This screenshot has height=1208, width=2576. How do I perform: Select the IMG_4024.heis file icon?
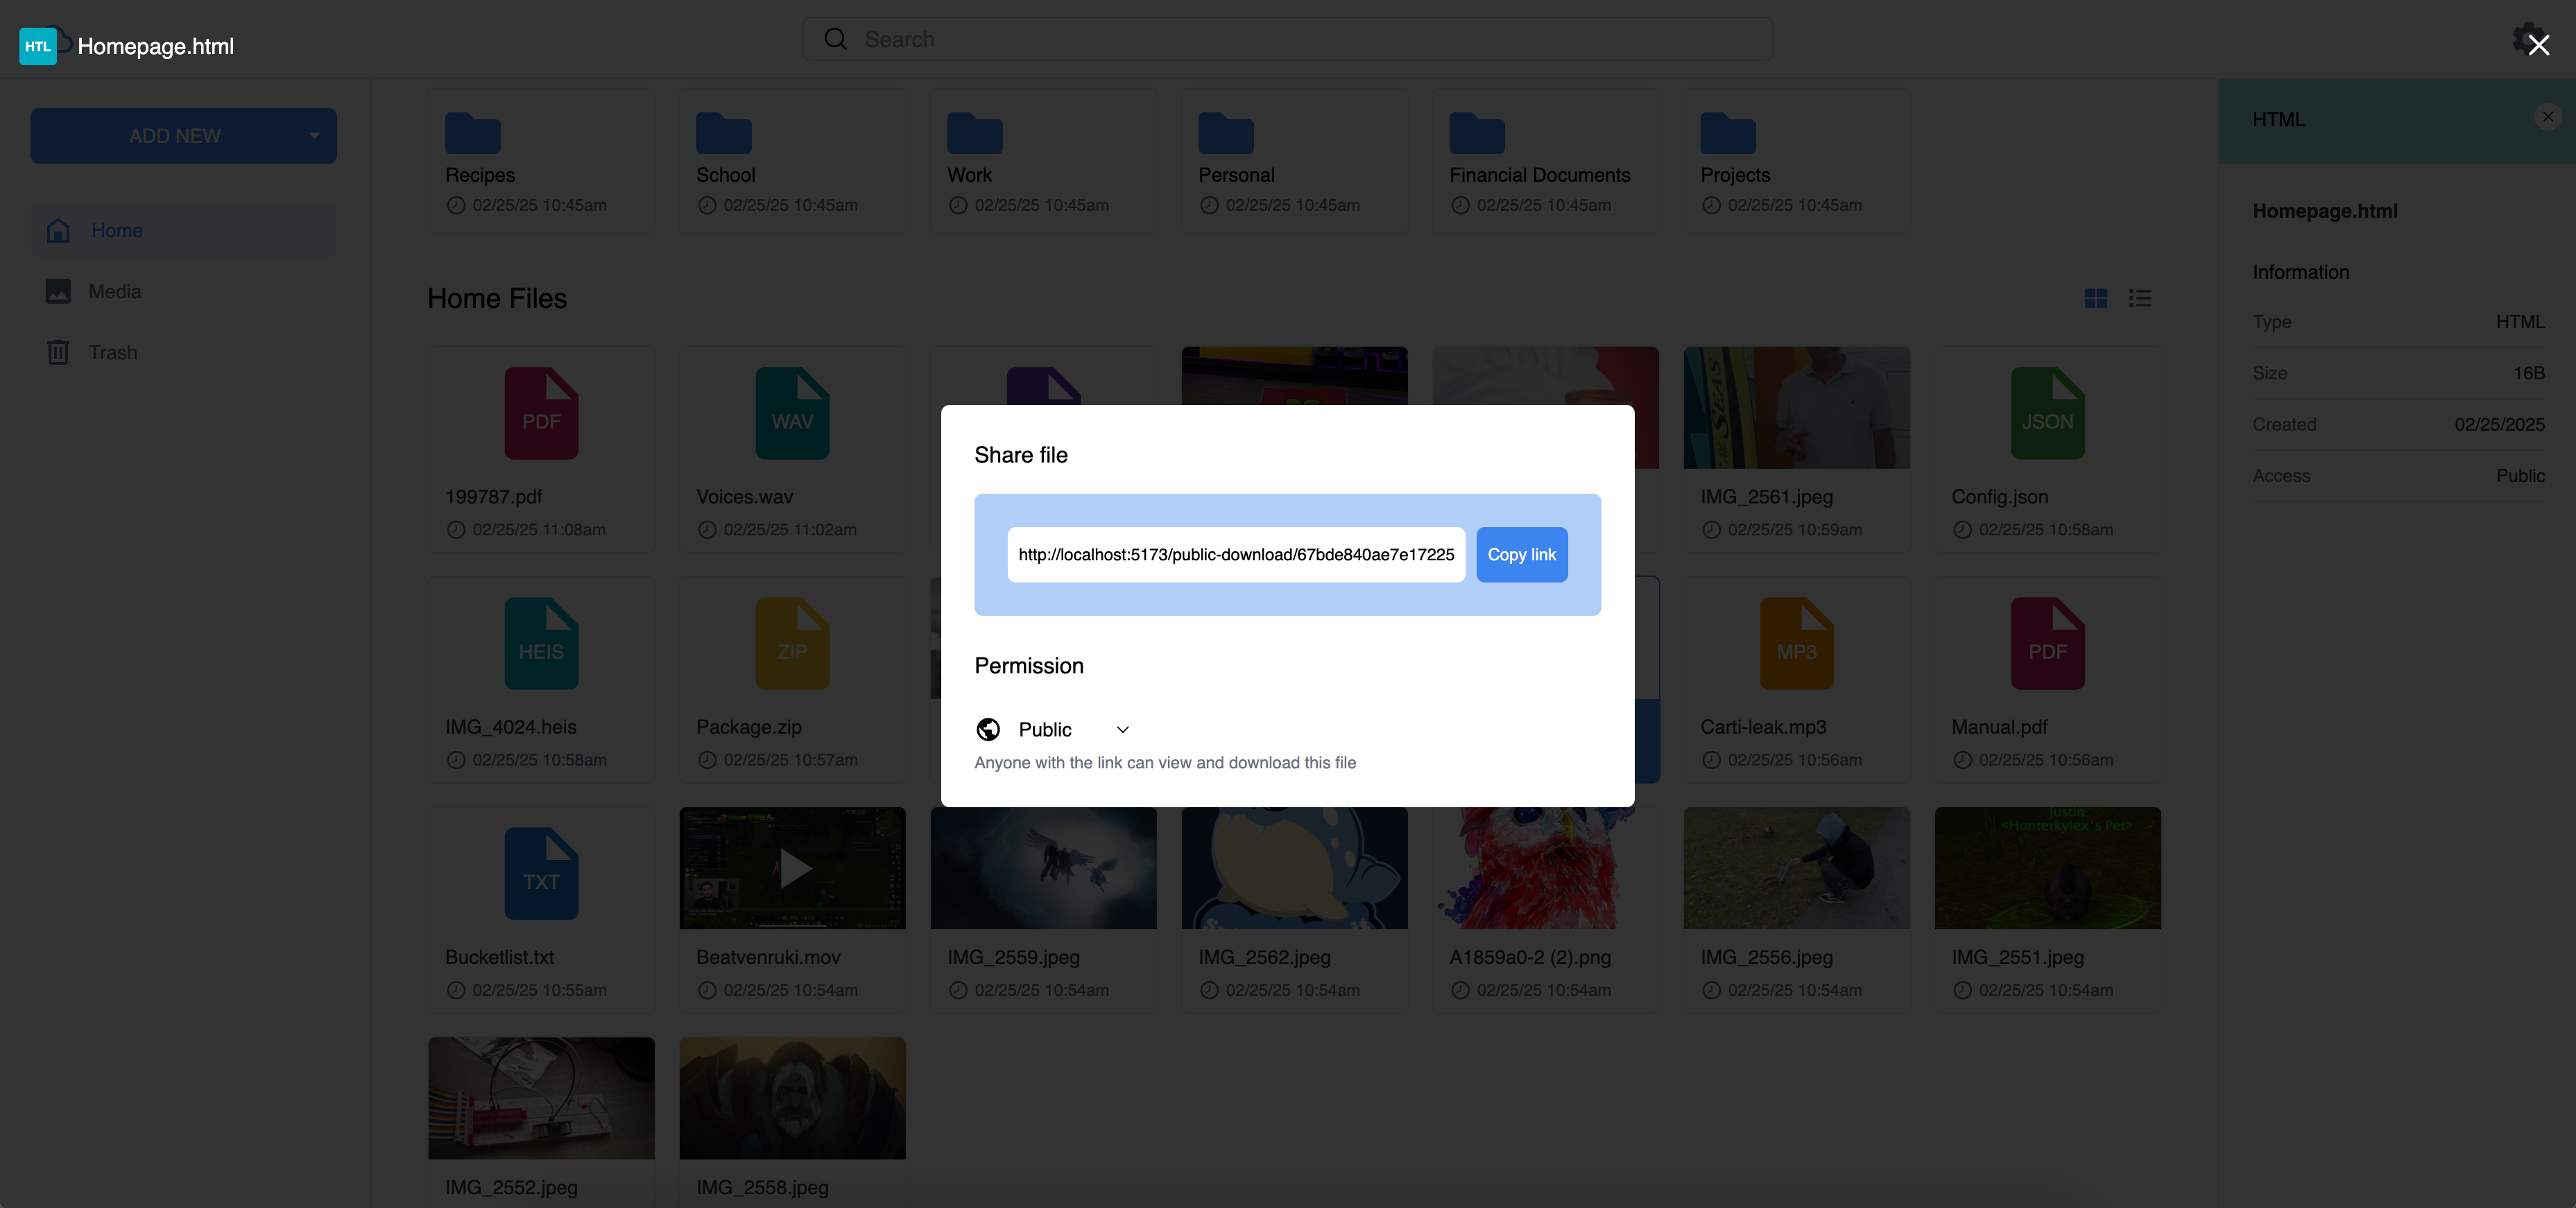(541, 643)
